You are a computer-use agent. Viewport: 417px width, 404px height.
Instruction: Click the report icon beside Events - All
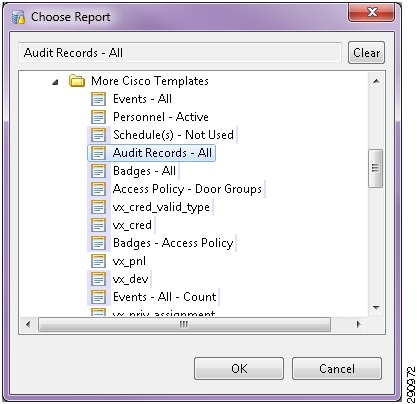98,99
